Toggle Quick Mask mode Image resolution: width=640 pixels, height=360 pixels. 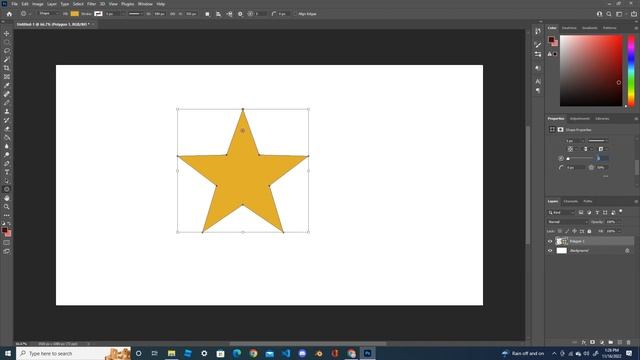coord(7,242)
